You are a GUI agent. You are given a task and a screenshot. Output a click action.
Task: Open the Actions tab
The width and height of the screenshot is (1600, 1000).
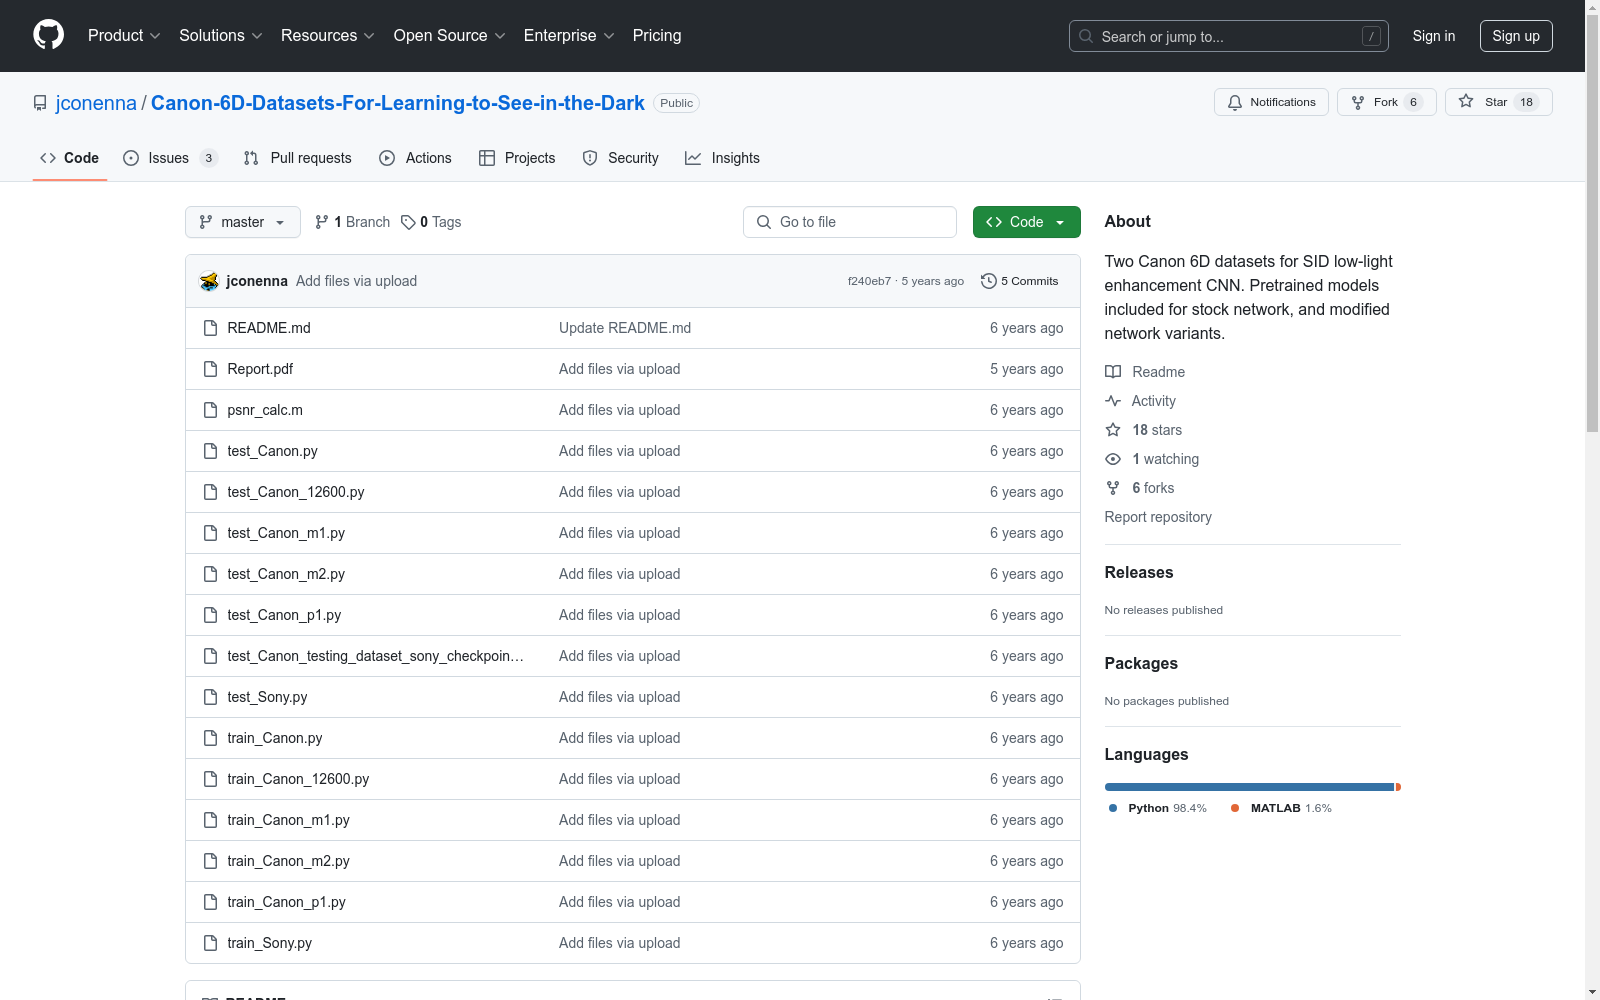click(416, 158)
